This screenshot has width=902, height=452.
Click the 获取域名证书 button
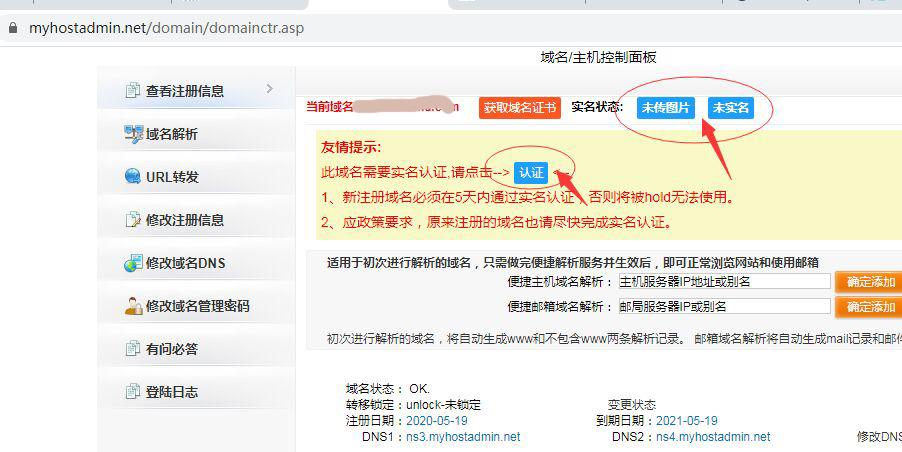pyautogui.click(x=519, y=108)
